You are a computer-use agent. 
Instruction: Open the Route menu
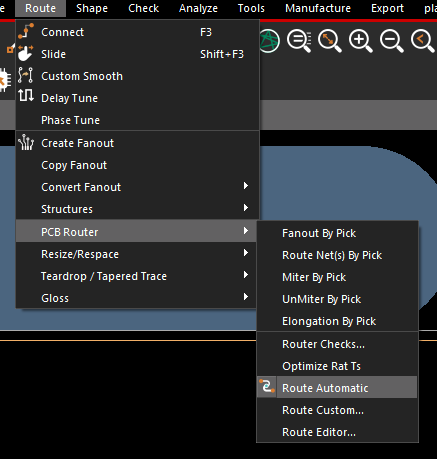pyautogui.click(x=40, y=8)
